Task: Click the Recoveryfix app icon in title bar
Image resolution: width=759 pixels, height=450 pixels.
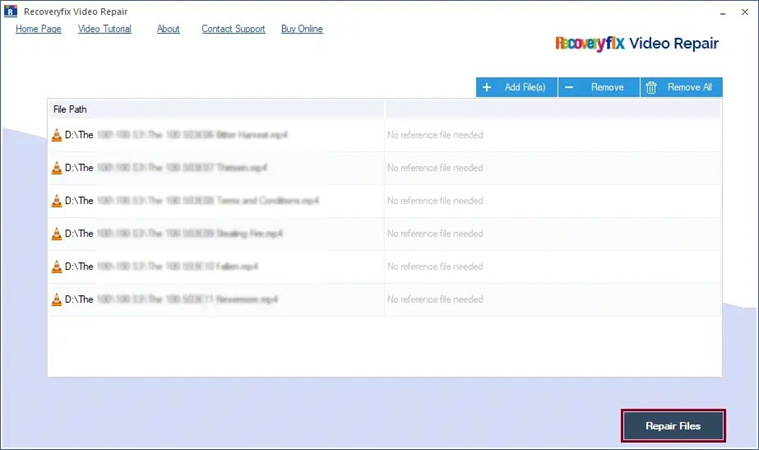Action: click(12, 12)
